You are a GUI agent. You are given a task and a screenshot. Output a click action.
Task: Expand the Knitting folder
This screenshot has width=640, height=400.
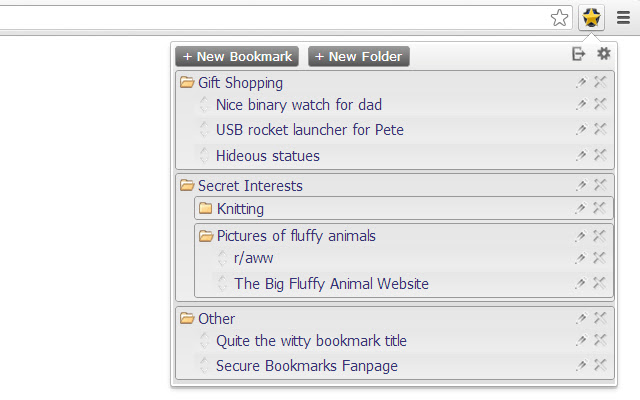pyautogui.click(x=206, y=208)
